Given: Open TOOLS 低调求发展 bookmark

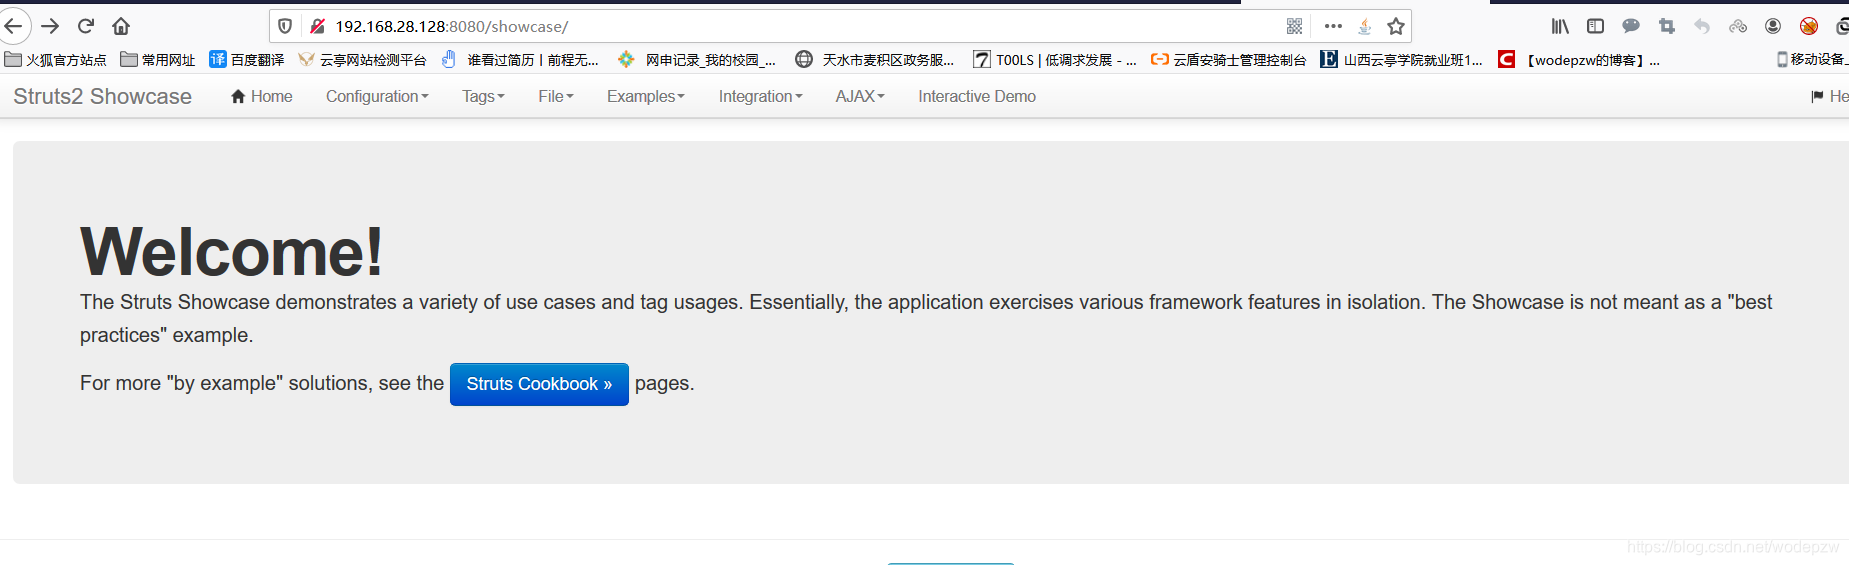Looking at the screenshot, I should (1055, 60).
